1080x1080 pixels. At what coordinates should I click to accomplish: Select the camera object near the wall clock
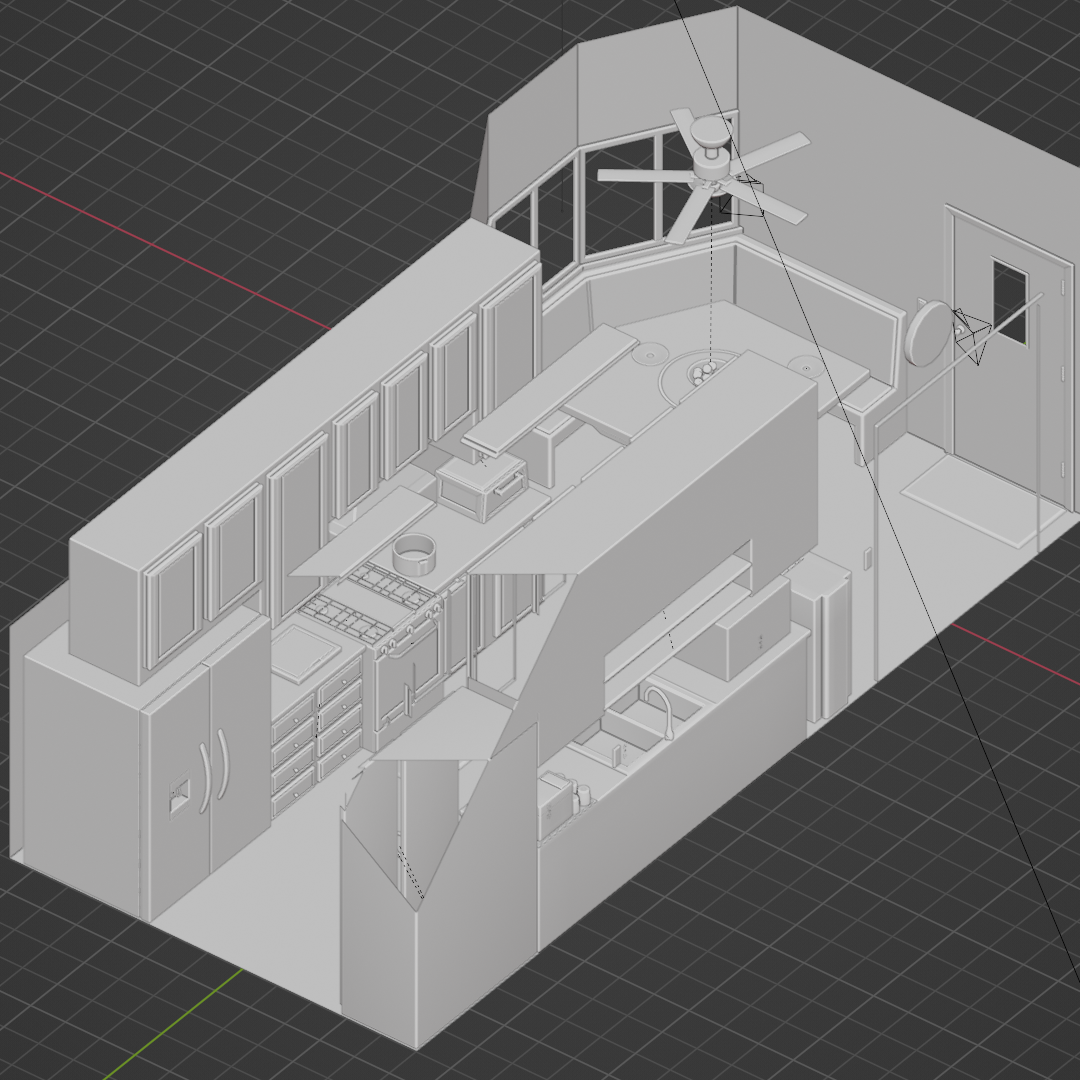[x=973, y=335]
